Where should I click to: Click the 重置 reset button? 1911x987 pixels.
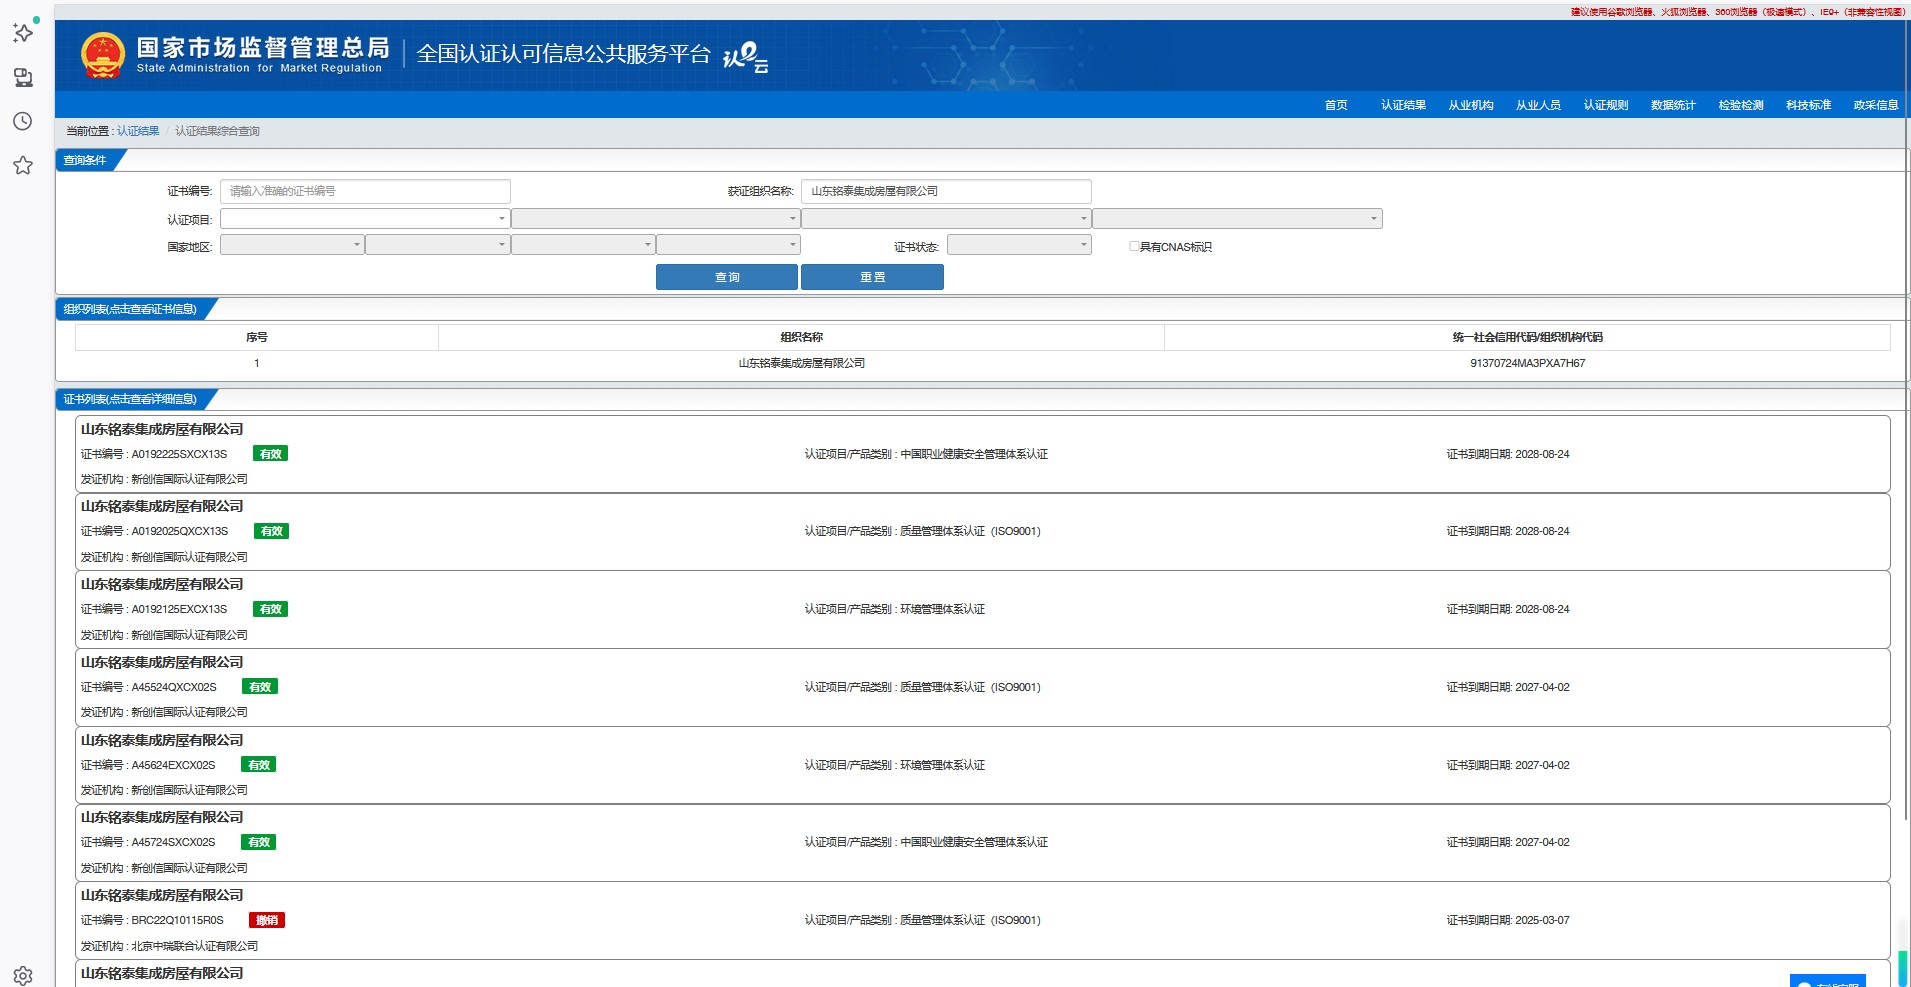coord(872,277)
